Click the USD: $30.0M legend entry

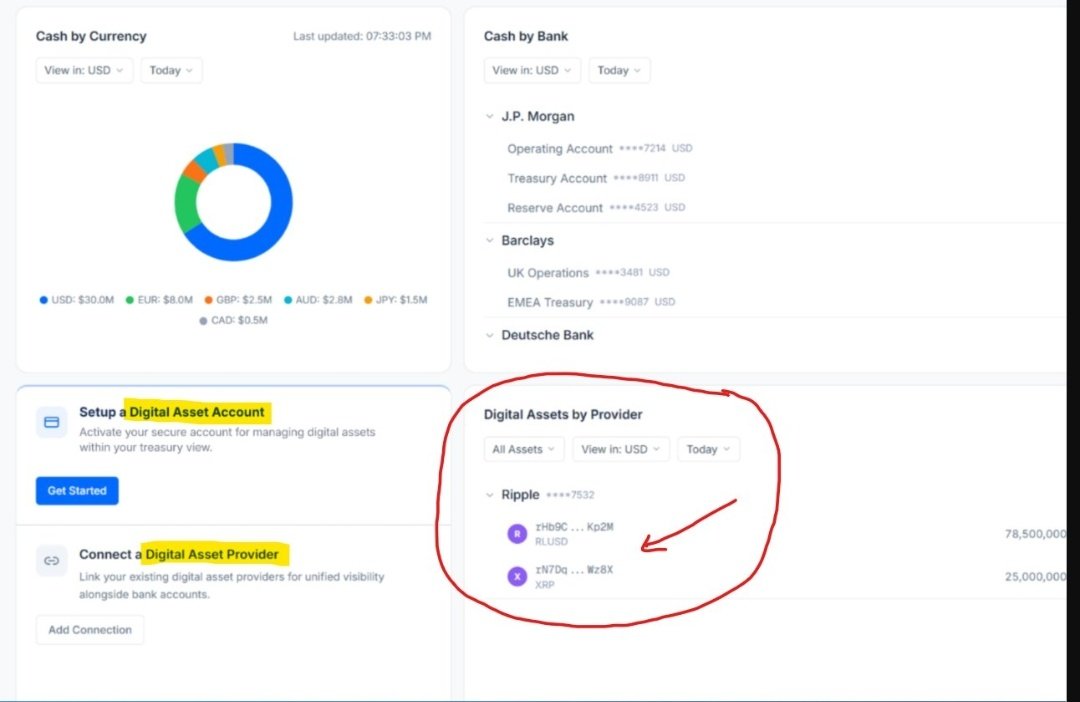click(x=76, y=300)
